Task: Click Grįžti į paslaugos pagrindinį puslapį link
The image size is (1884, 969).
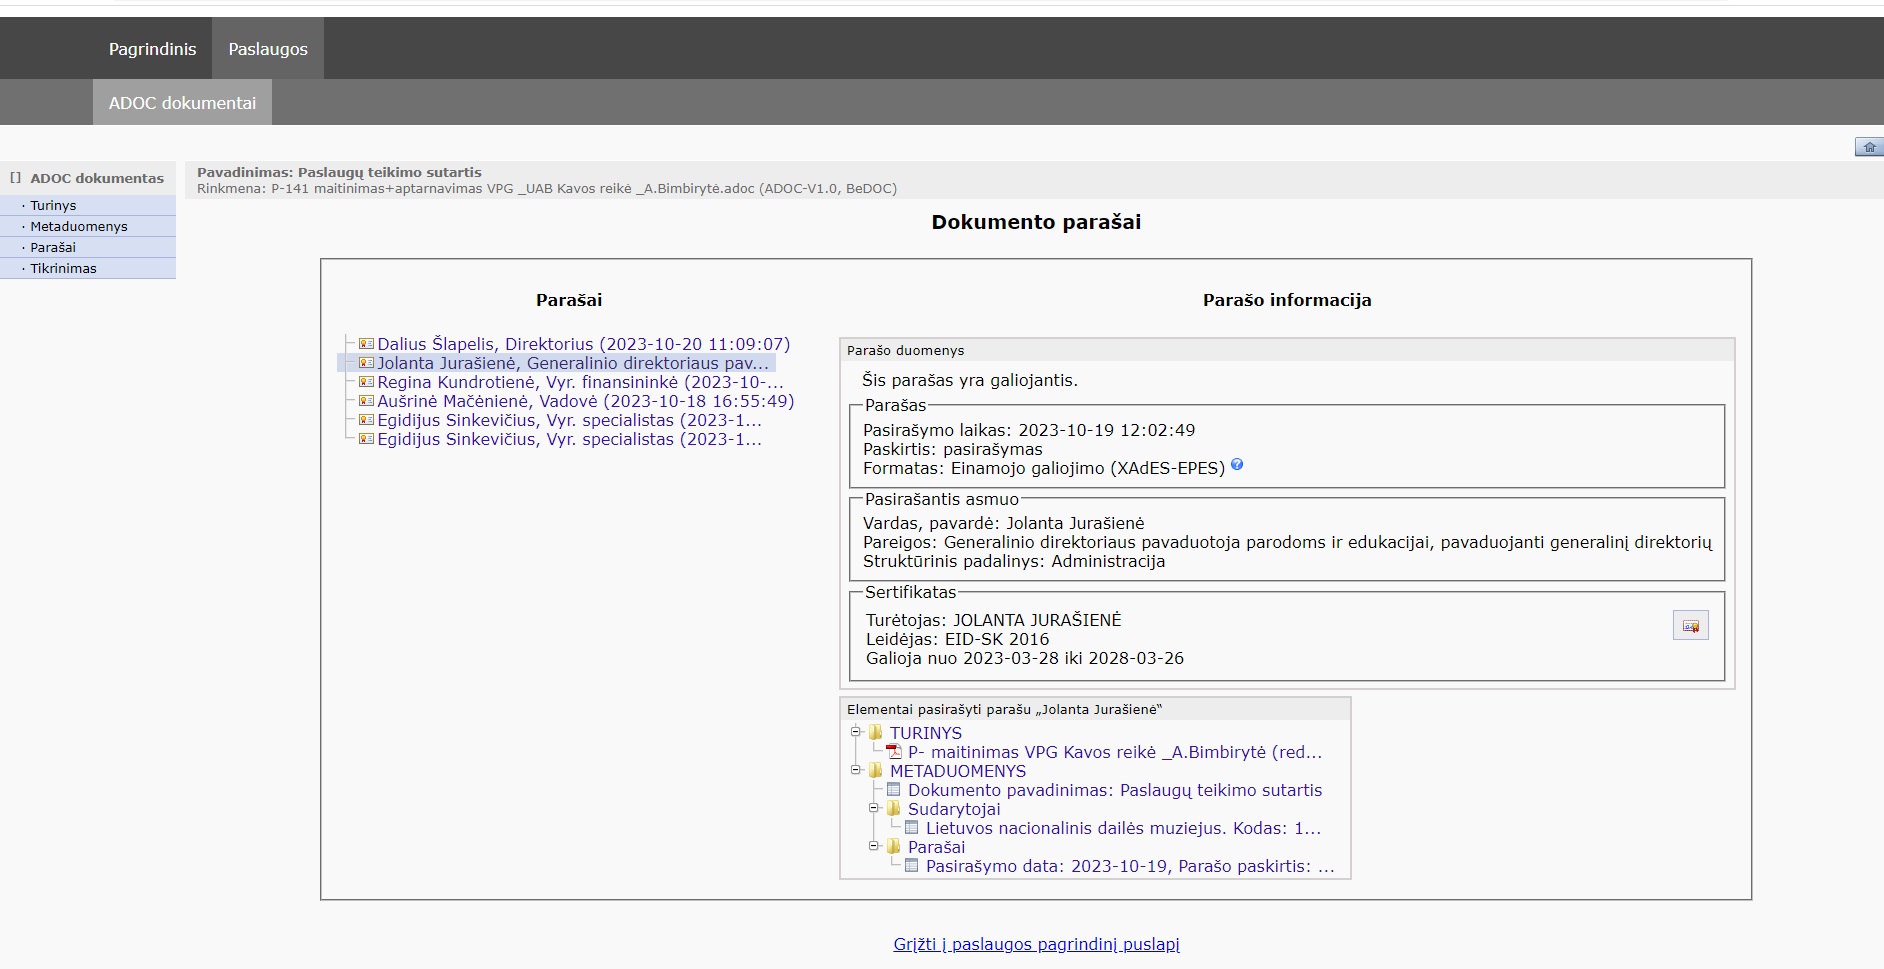Action: [1036, 944]
